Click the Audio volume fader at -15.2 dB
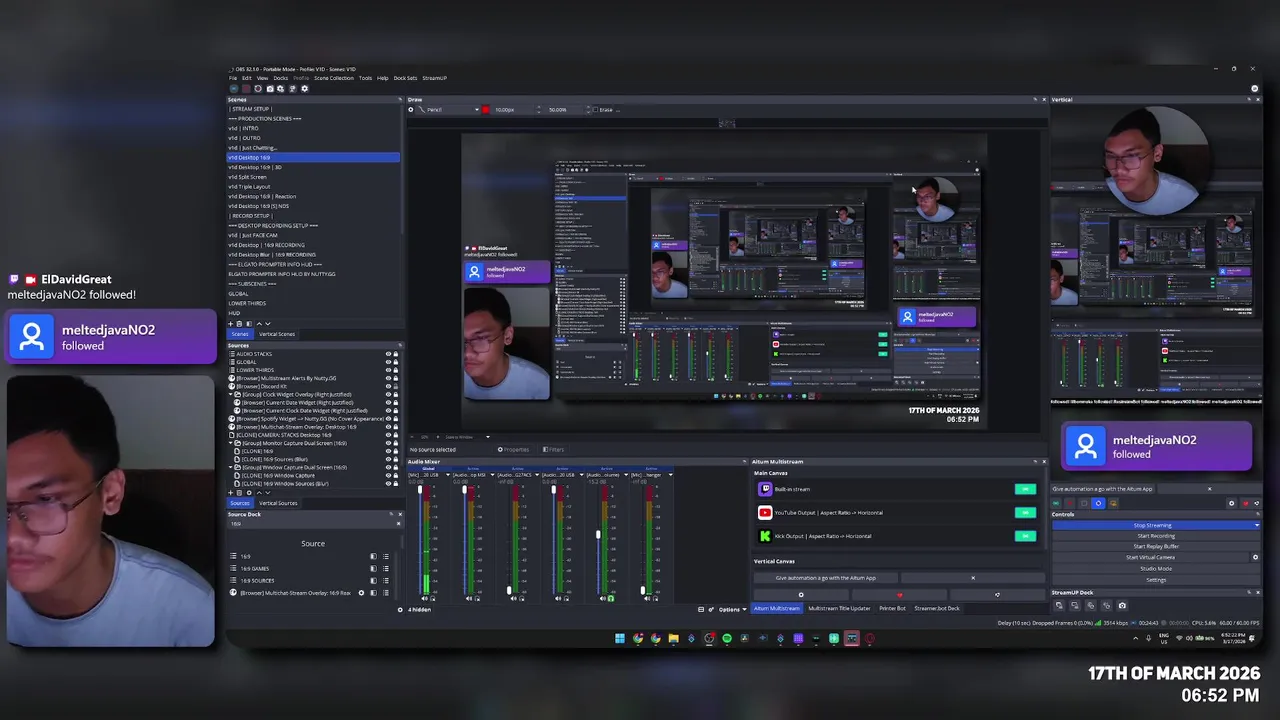The width and height of the screenshot is (1280, 720). point(599,535)
